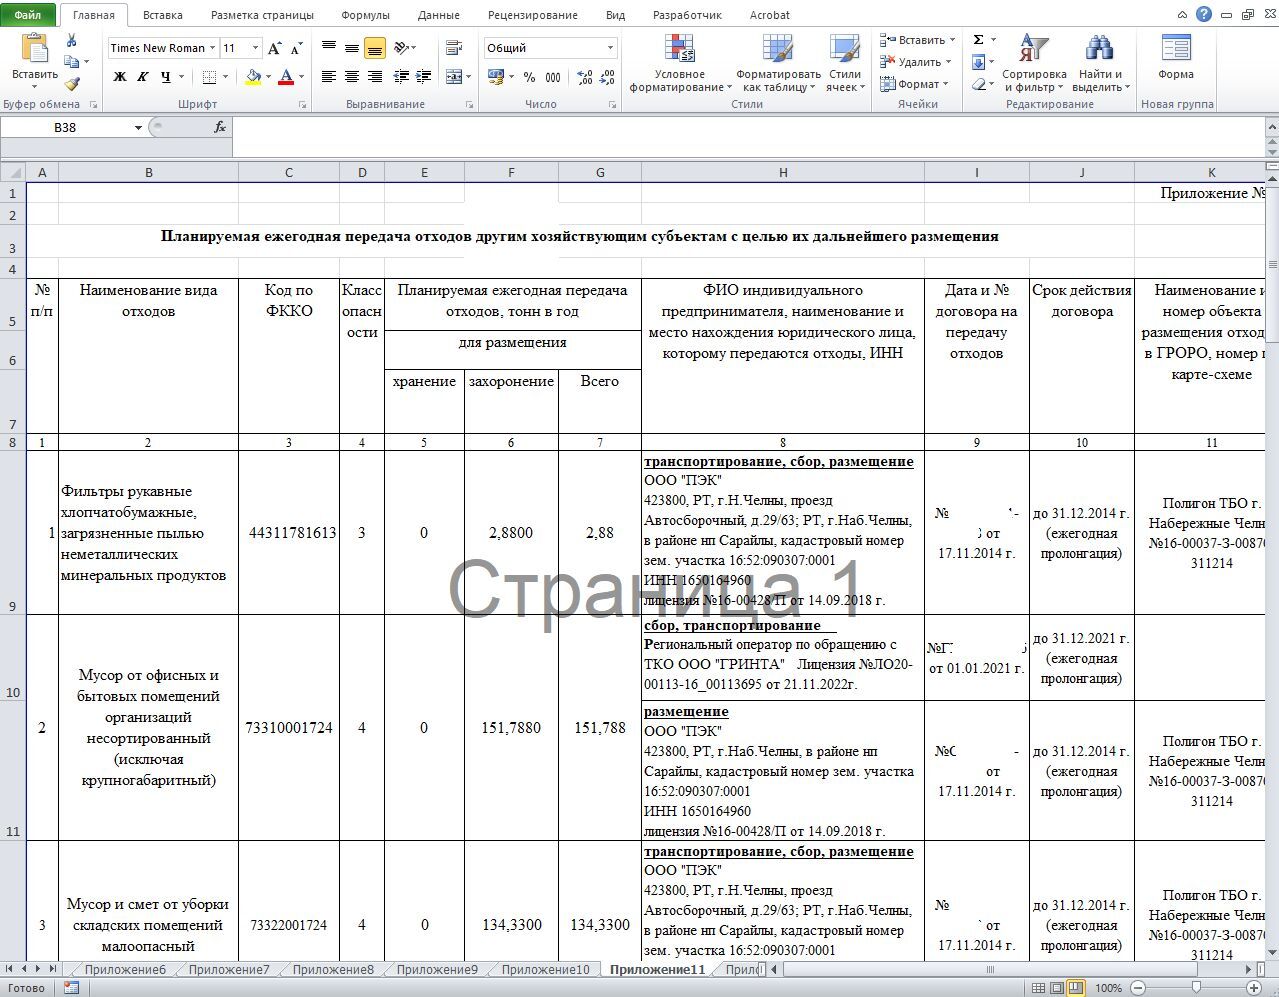Image resolution: width=1279 pixels, height=997 pixels.
Task: Align text to top of cell
Action: tap(329, 48)
